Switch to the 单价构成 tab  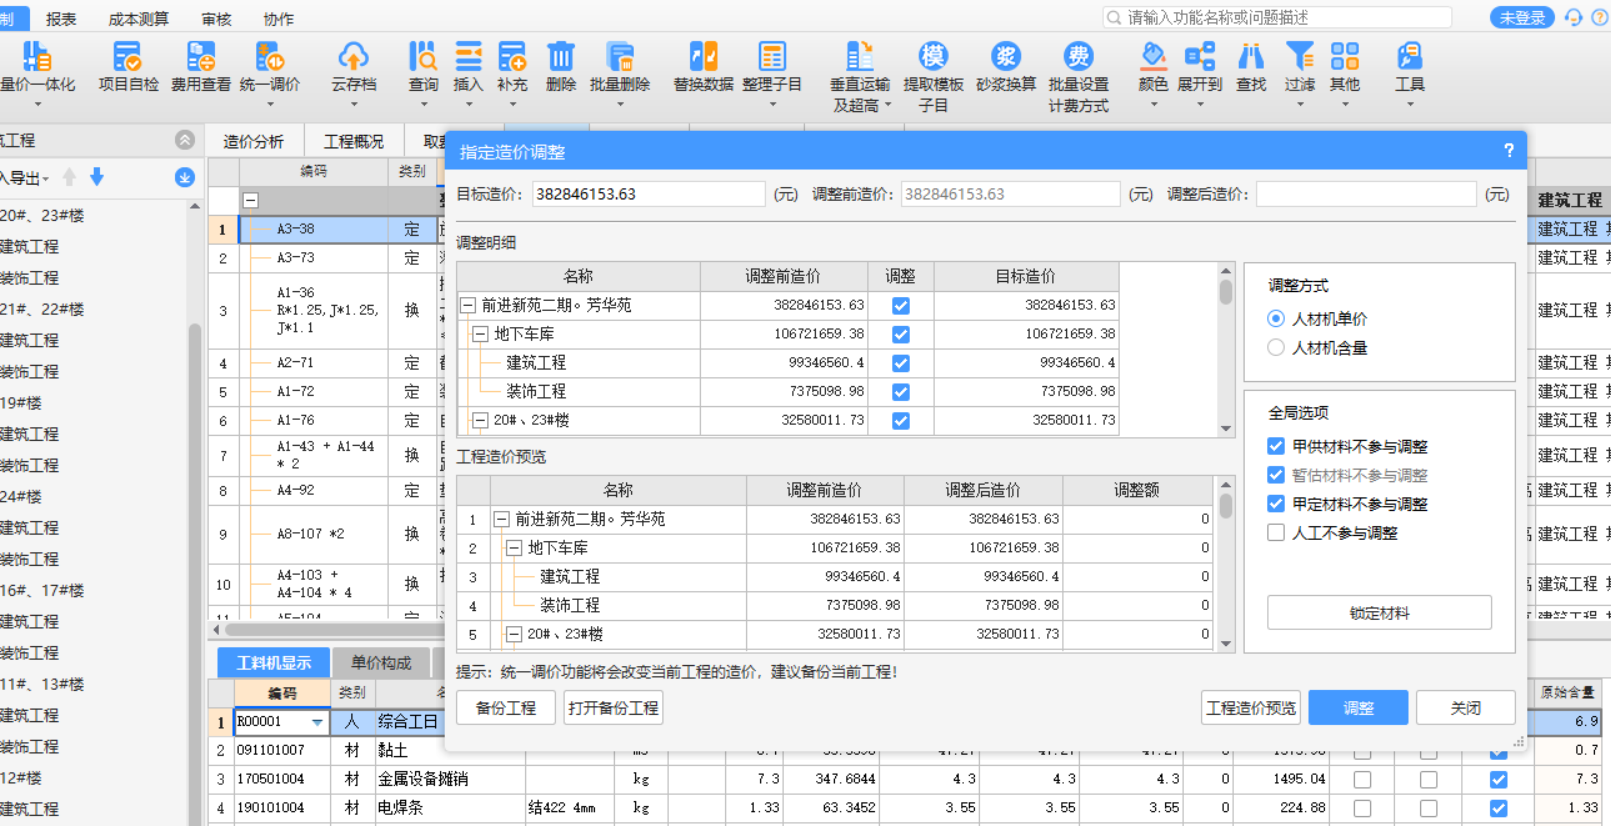[x=381, y=662]
